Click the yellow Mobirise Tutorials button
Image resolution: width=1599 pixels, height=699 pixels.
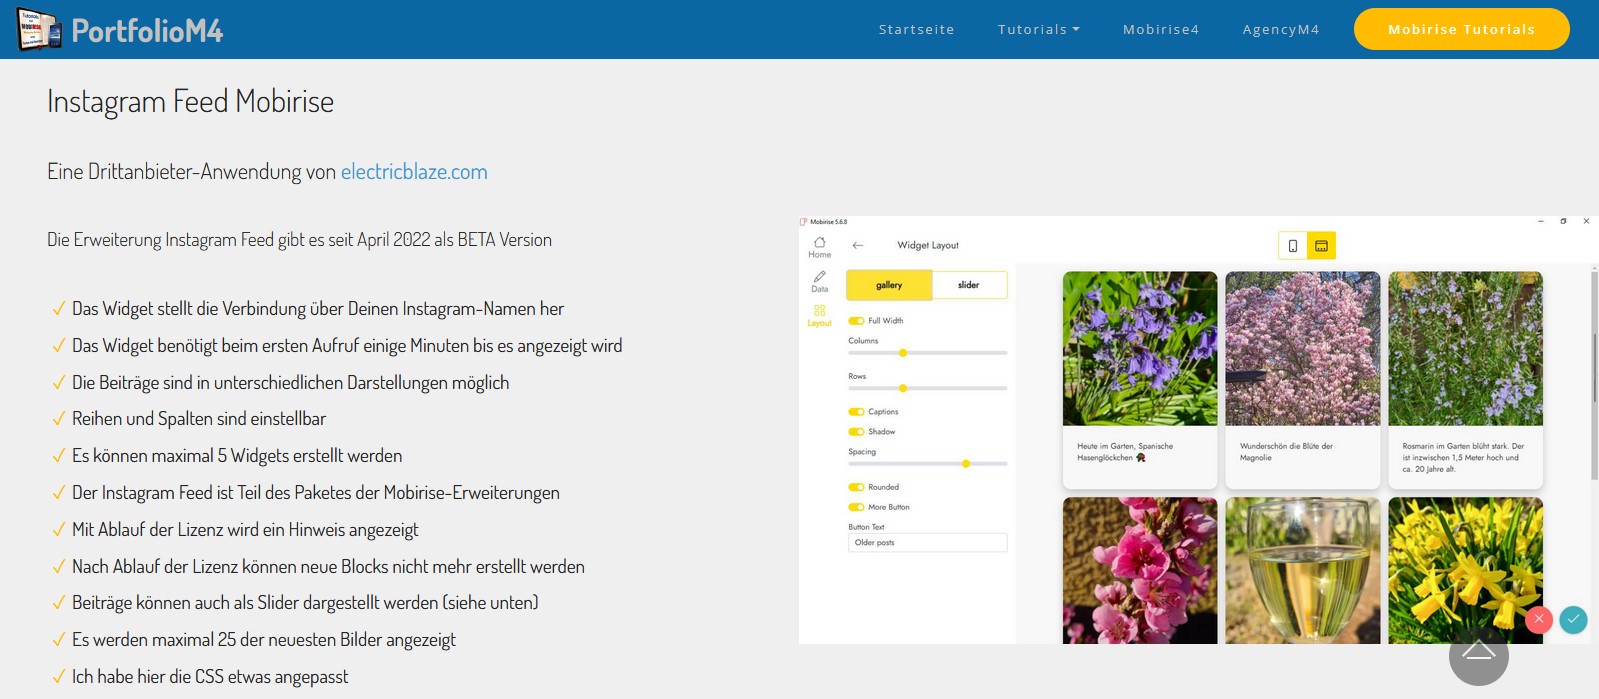coord(1461,29)
